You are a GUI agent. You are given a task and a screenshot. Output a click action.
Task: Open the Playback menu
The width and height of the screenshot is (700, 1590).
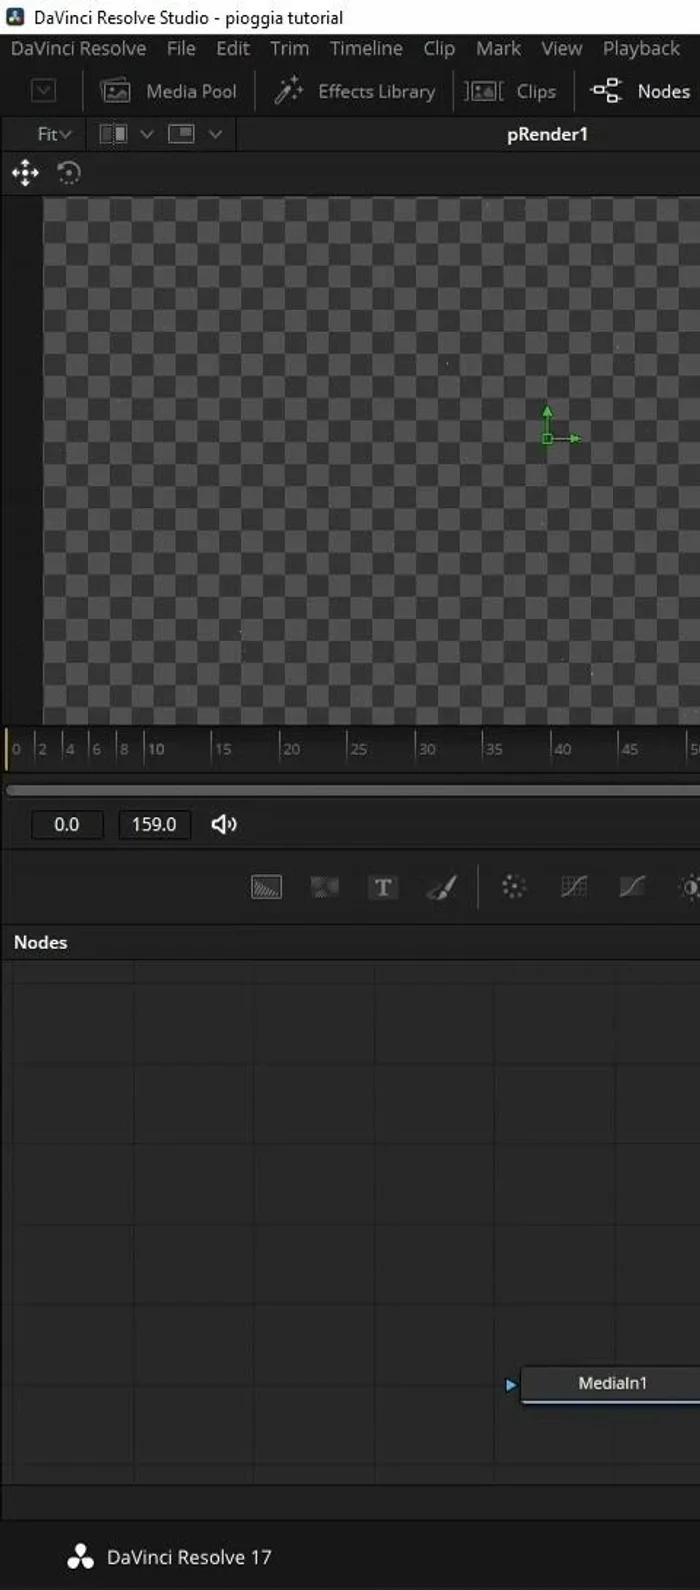pyautogui.click(x=641, y=48)
